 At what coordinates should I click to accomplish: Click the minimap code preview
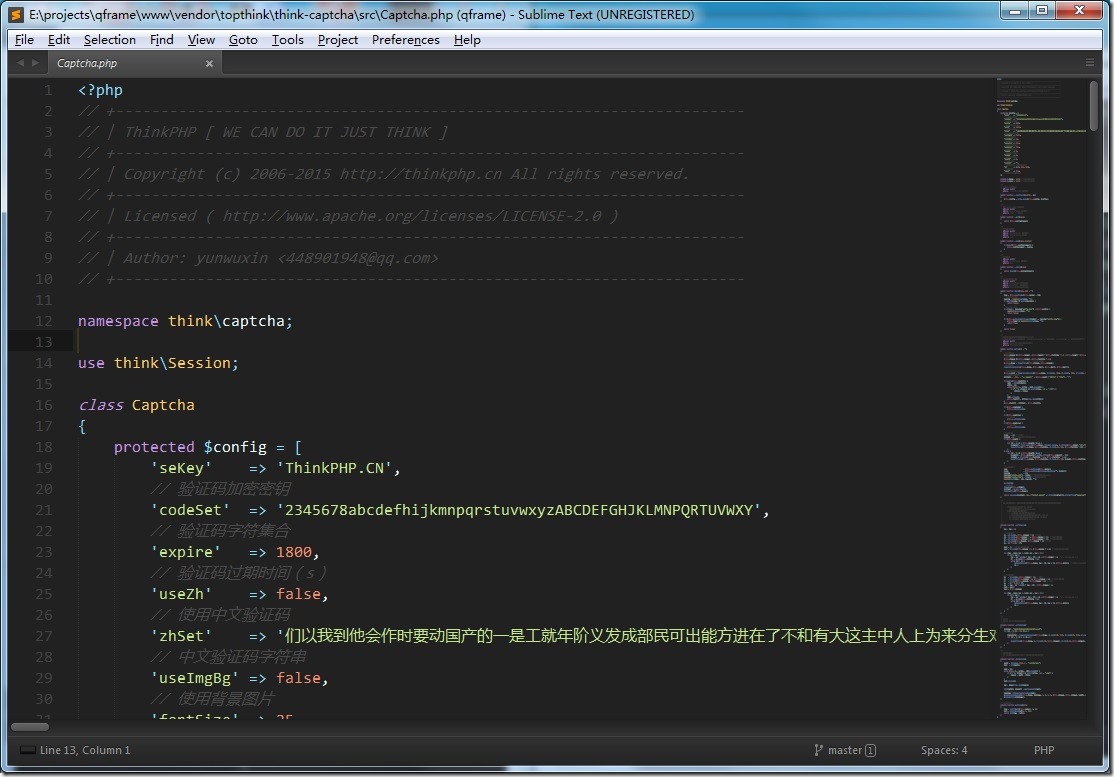pyautogui.click(x=1042, y=398)
